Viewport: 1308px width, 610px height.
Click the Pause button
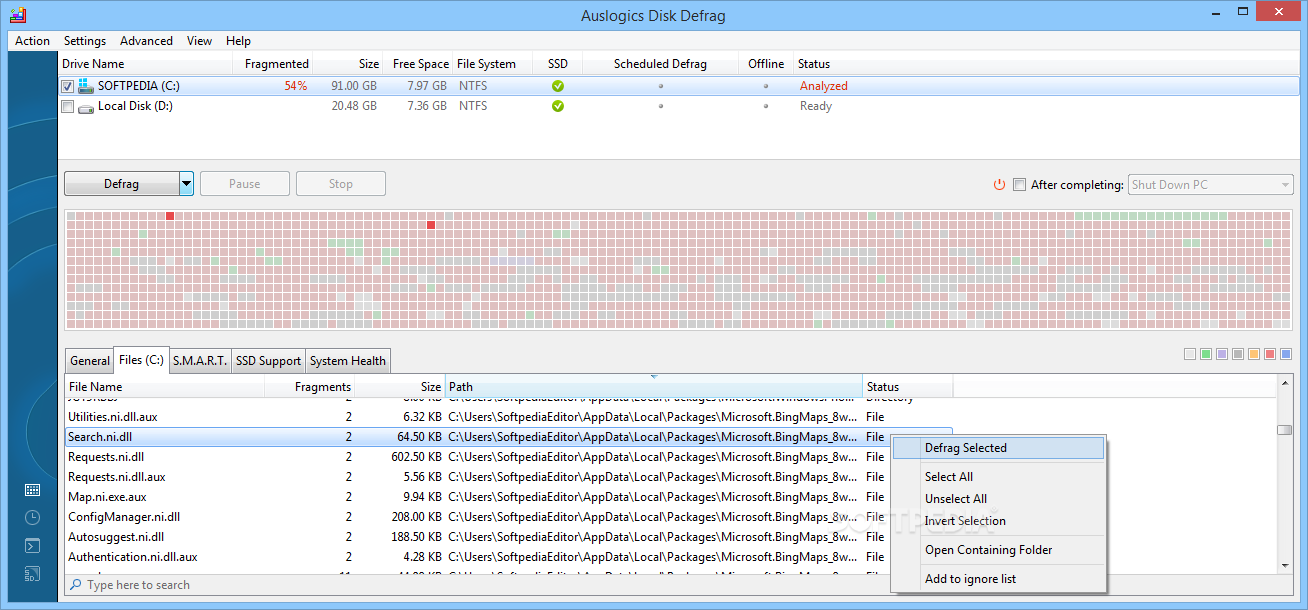coord(245,184)
